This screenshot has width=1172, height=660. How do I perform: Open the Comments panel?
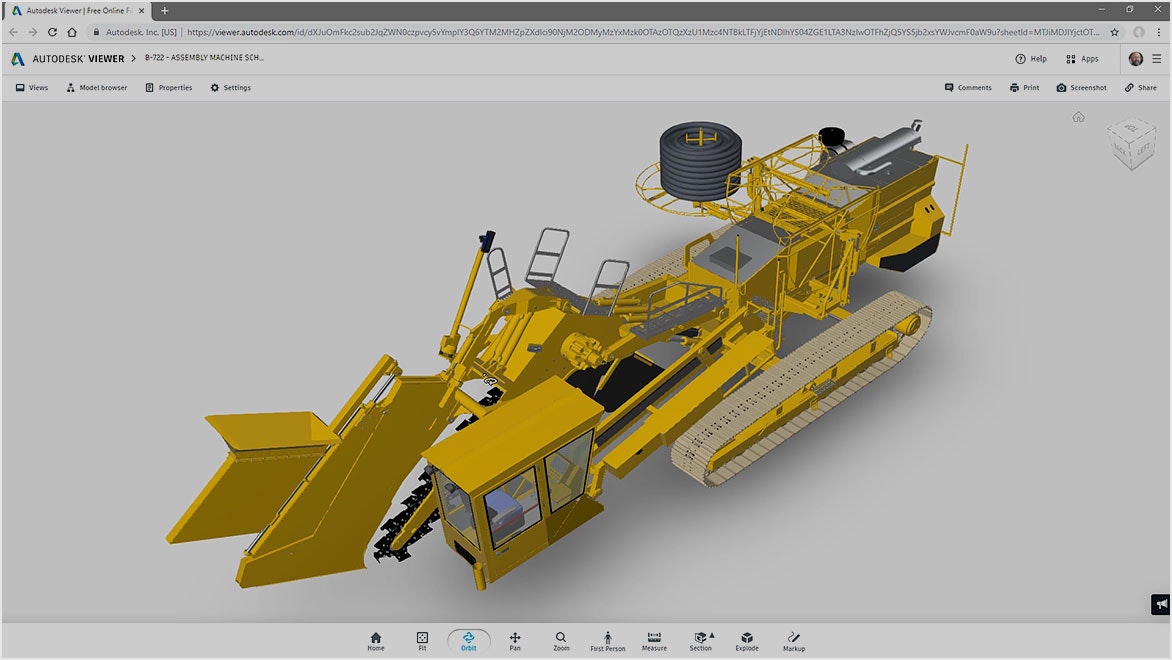tap(967, 87)
